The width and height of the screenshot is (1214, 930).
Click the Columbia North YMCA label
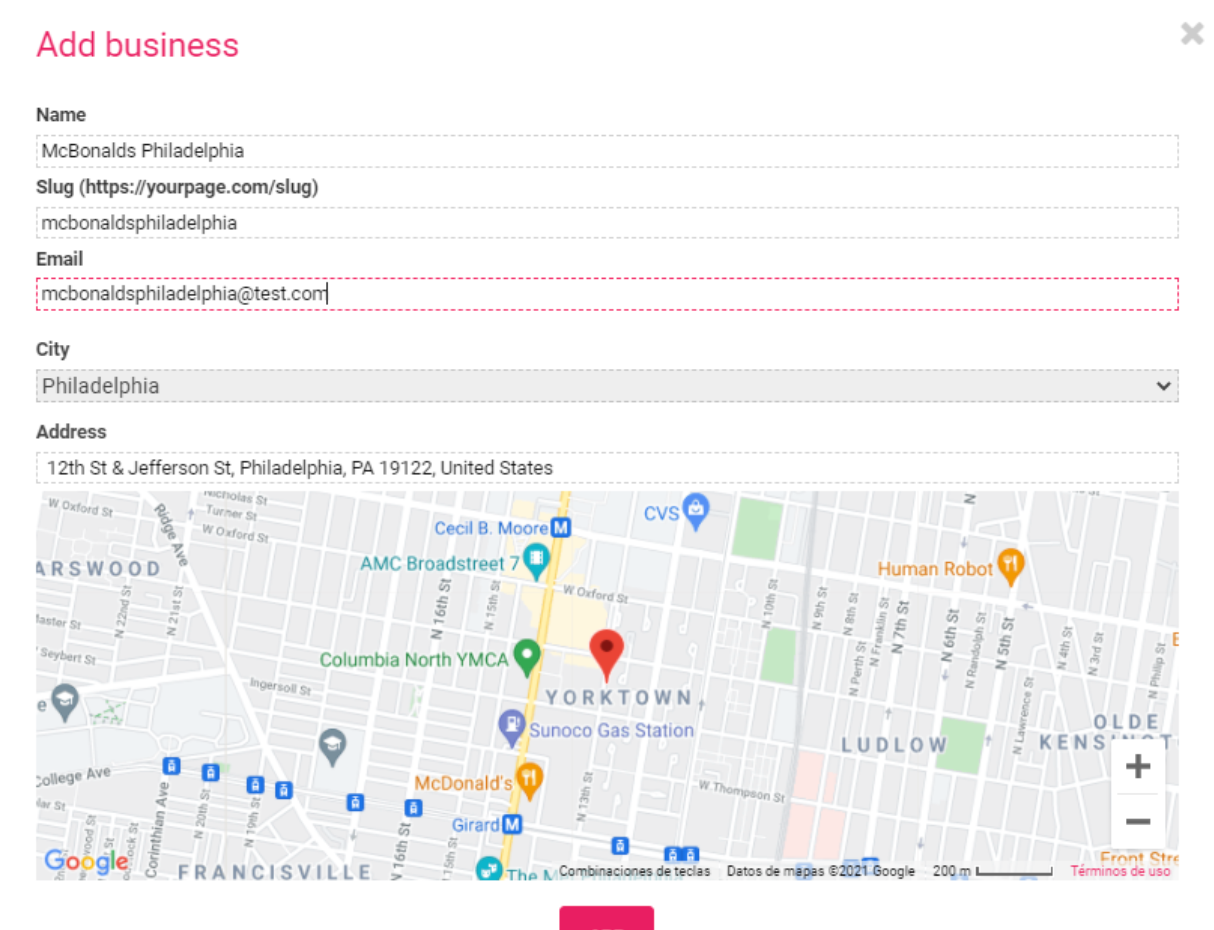(415, 660)
